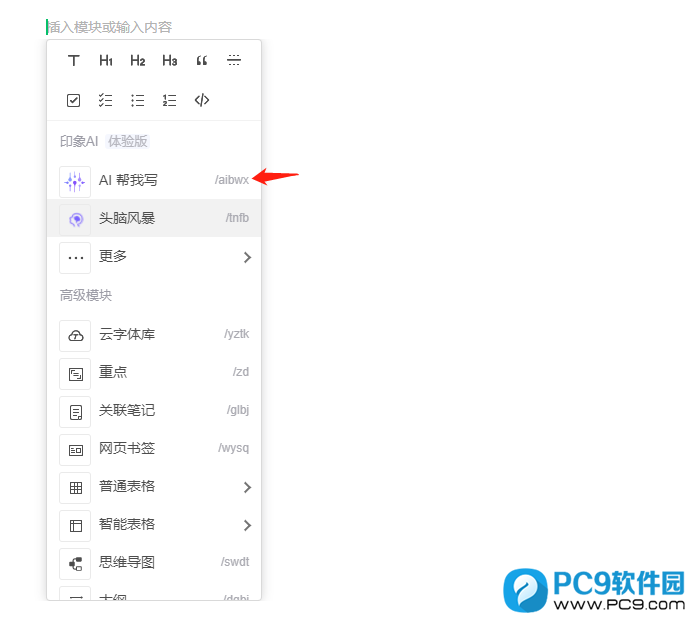Choose the 思维导图 menu entry
The height and width of the screenshot is (620, 694).
point(154,563)
